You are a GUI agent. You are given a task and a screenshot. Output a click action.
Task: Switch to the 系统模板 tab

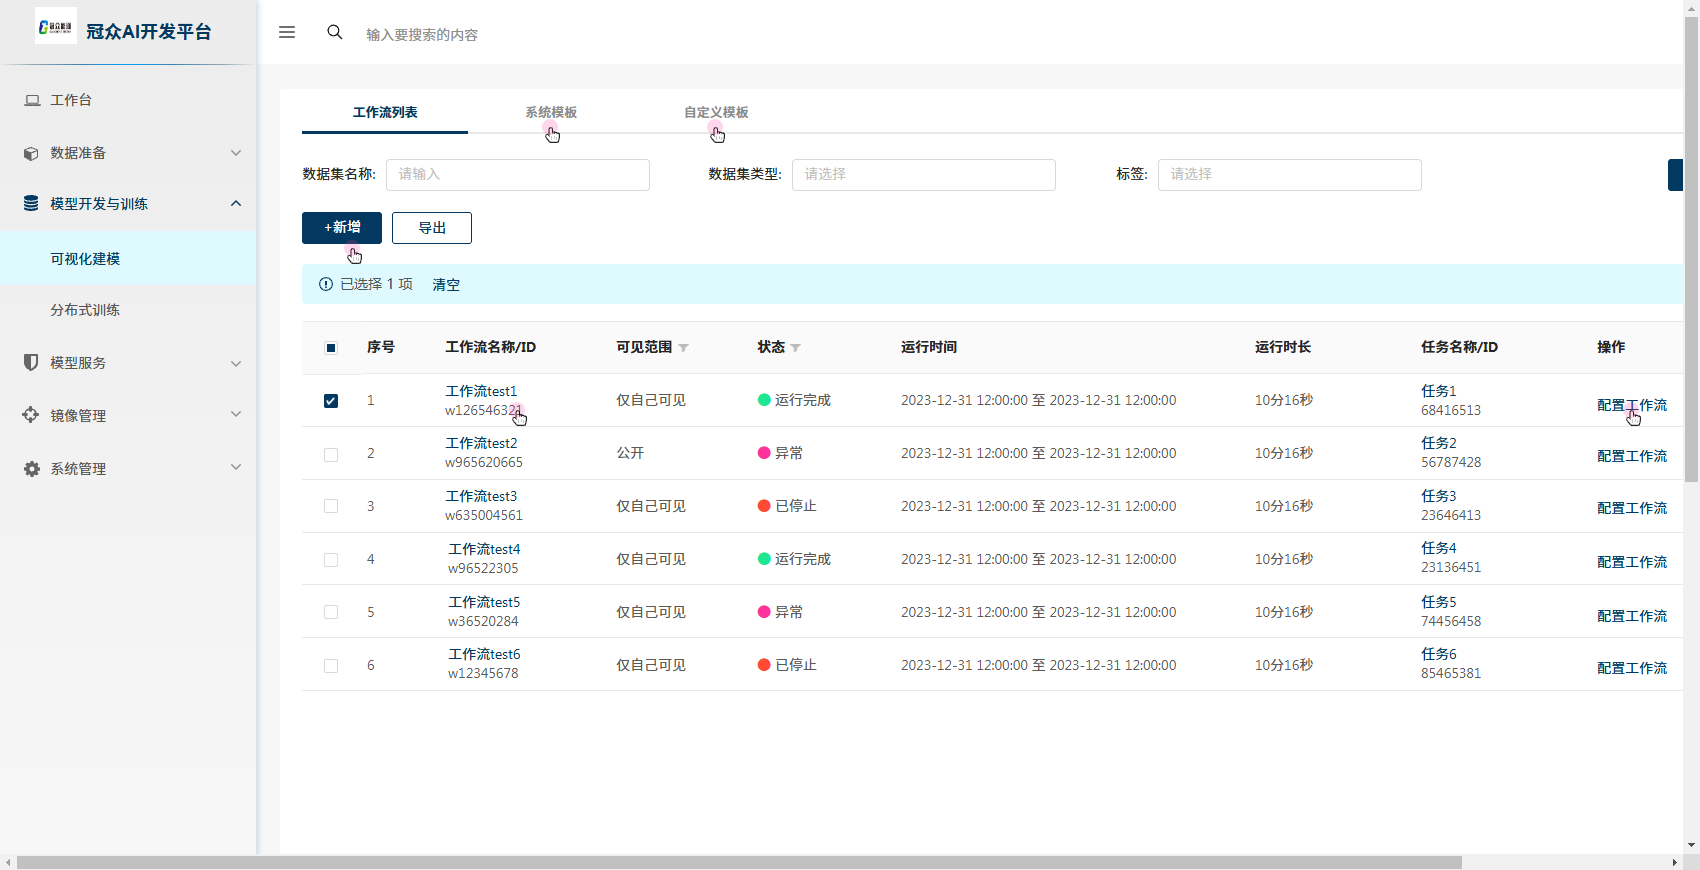(551, 112)
